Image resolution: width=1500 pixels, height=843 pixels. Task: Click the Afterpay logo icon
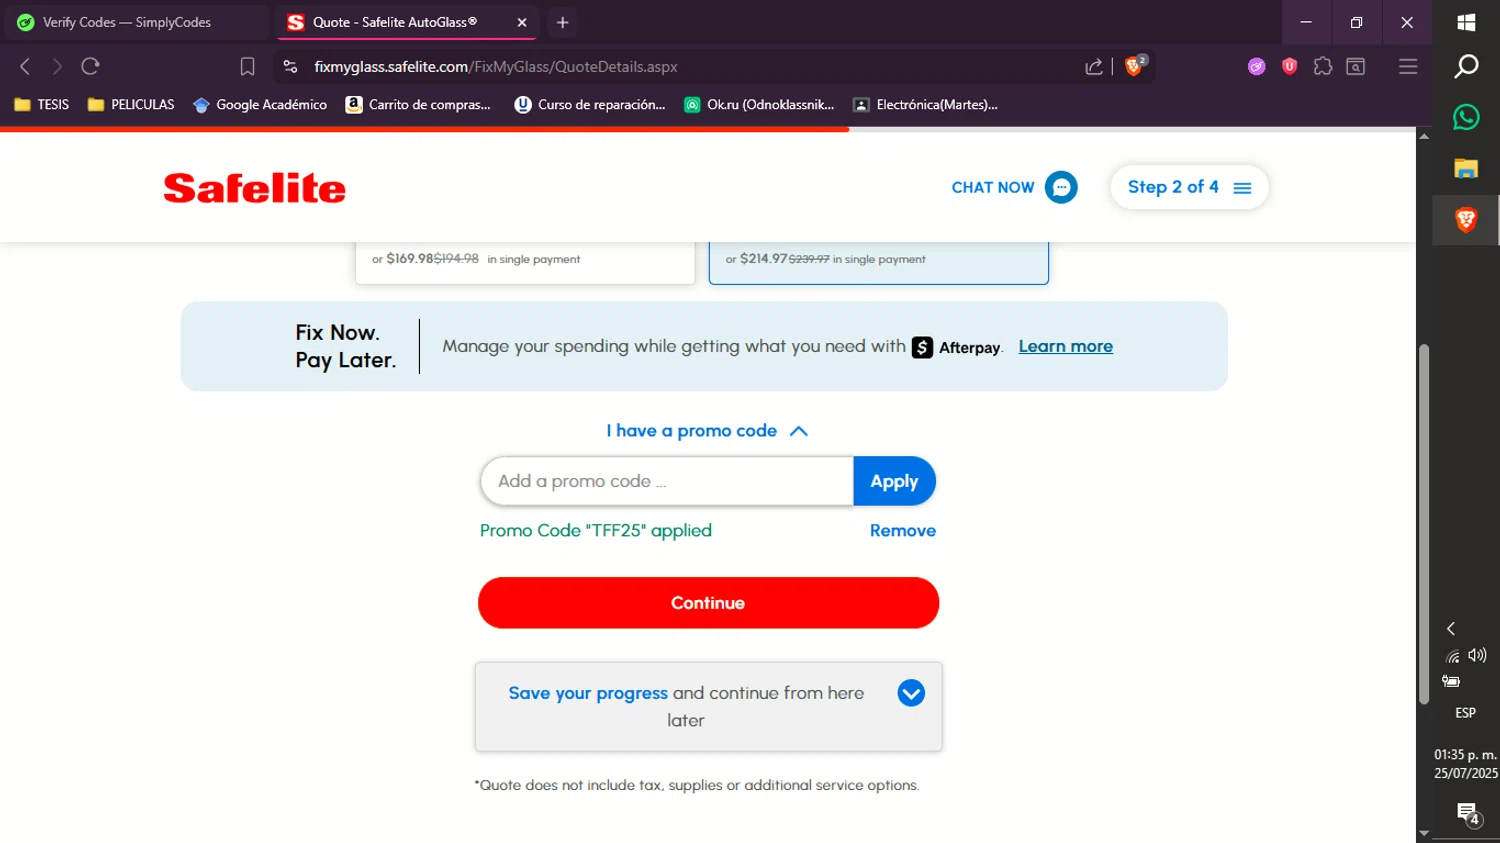[922, 347]
